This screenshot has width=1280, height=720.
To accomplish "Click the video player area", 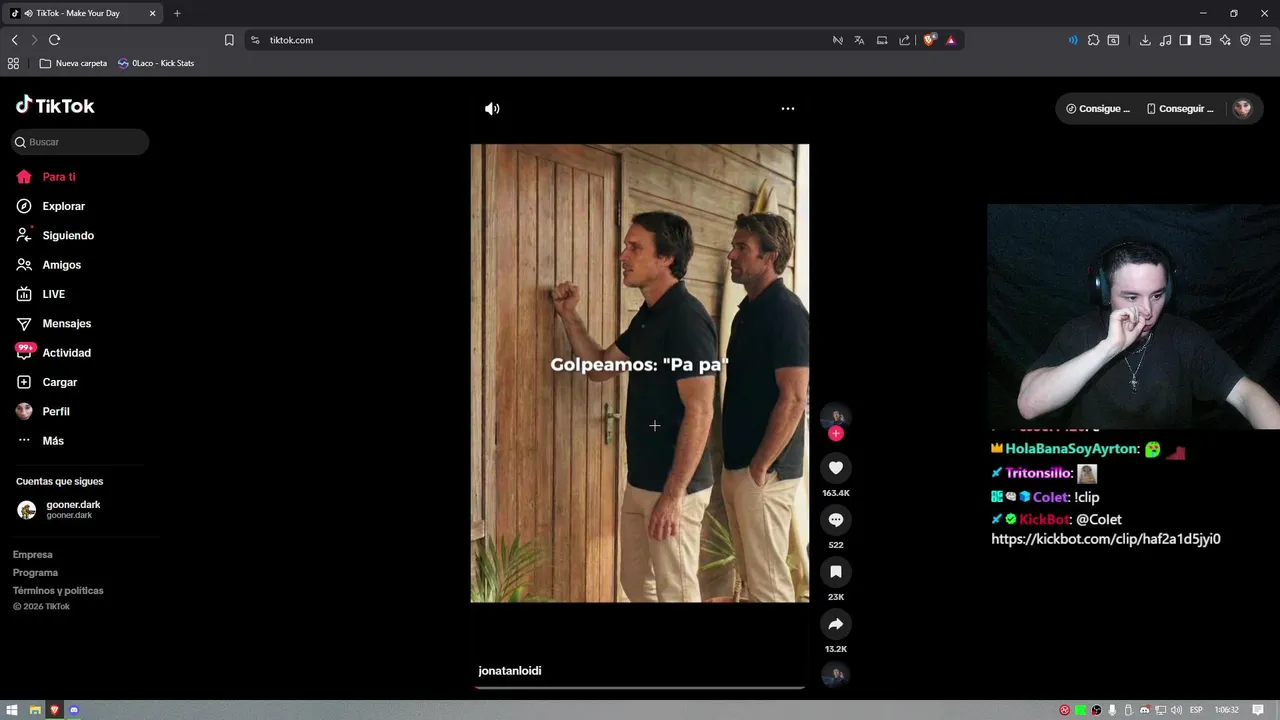I will [x=640, y=373].
